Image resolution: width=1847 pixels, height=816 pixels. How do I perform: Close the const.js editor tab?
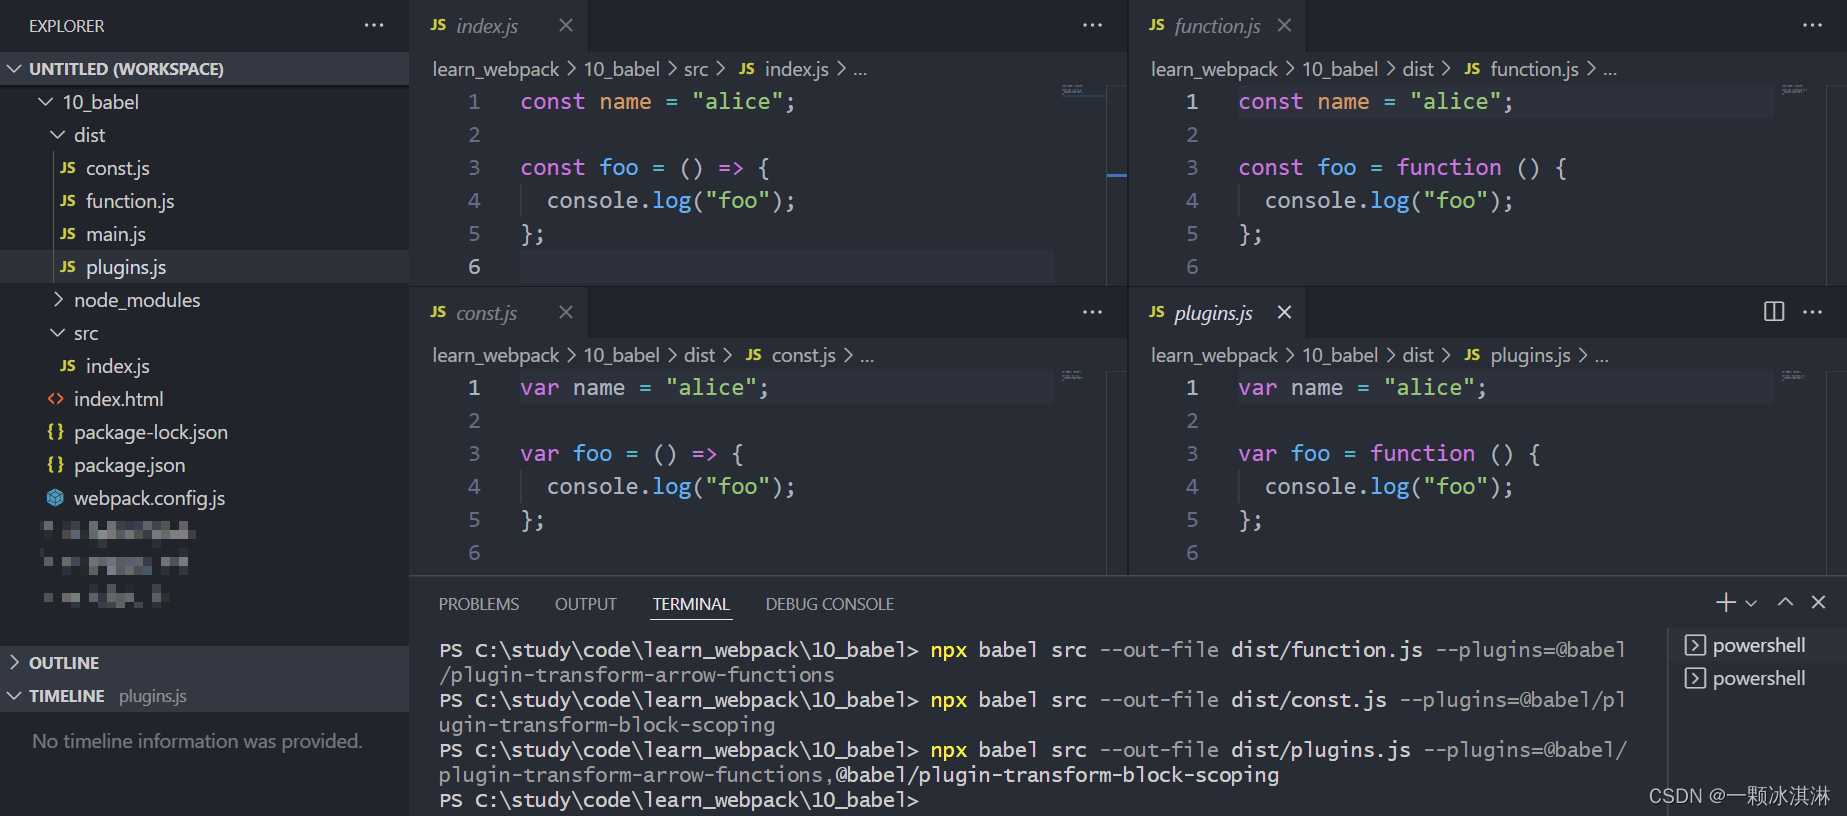pyautogui.click(x=566, y=313)
